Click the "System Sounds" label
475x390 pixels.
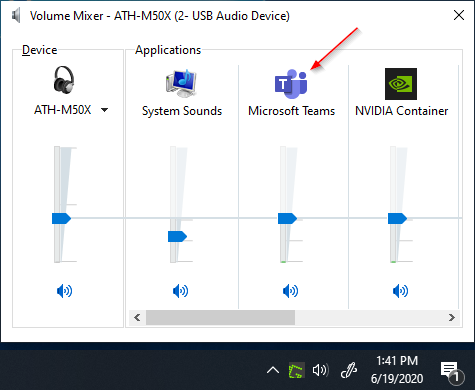182,111
